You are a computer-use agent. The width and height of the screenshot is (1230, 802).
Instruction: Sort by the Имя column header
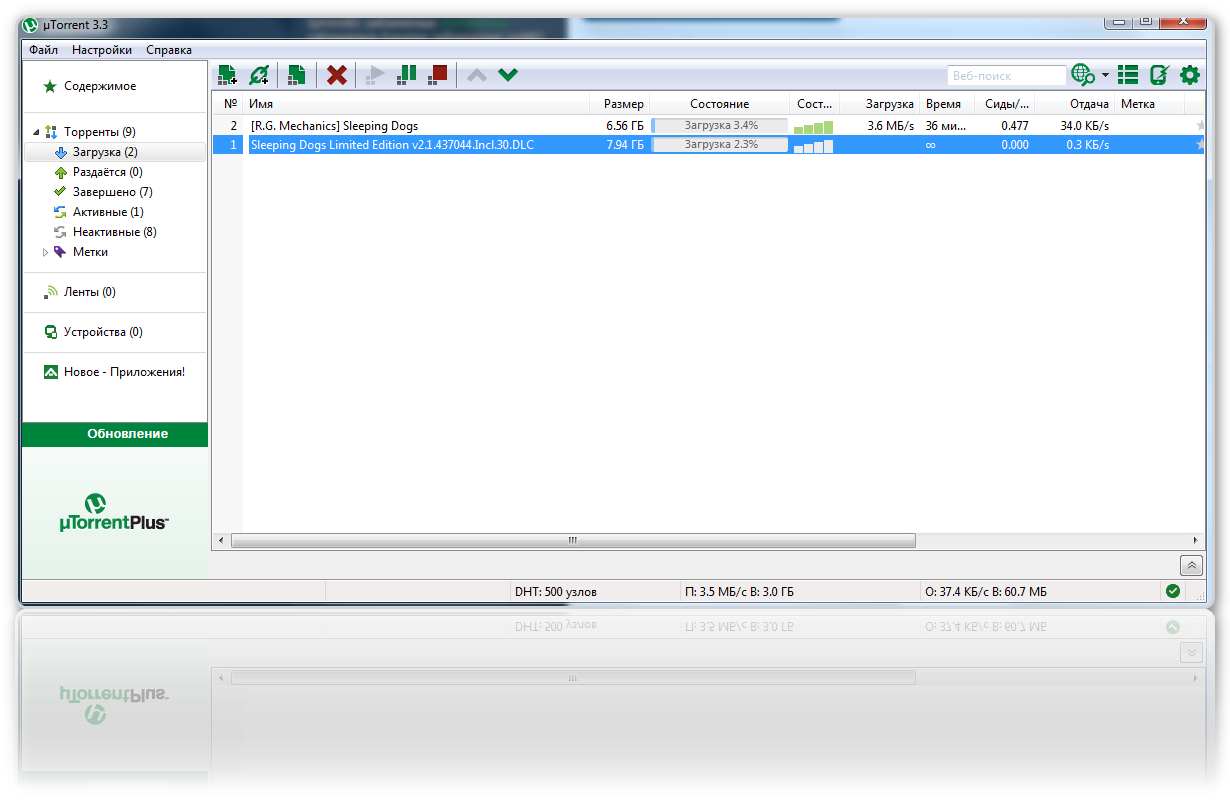[415, 104]
